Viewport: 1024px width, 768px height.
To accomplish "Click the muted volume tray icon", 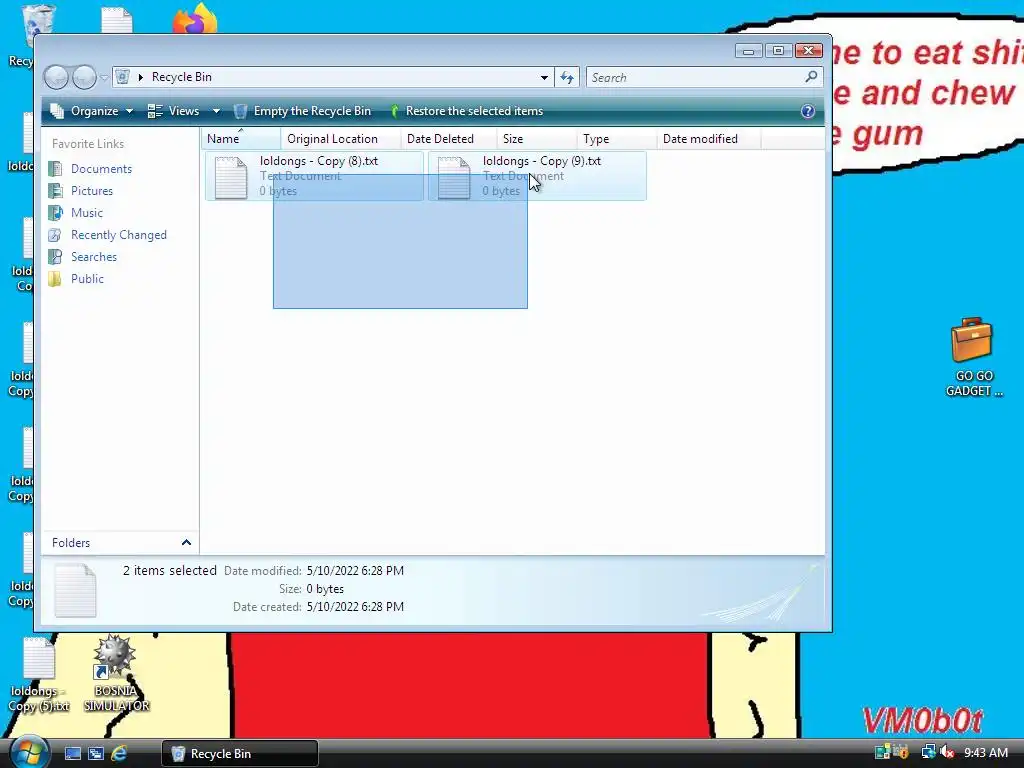I will tap(946, 753).
